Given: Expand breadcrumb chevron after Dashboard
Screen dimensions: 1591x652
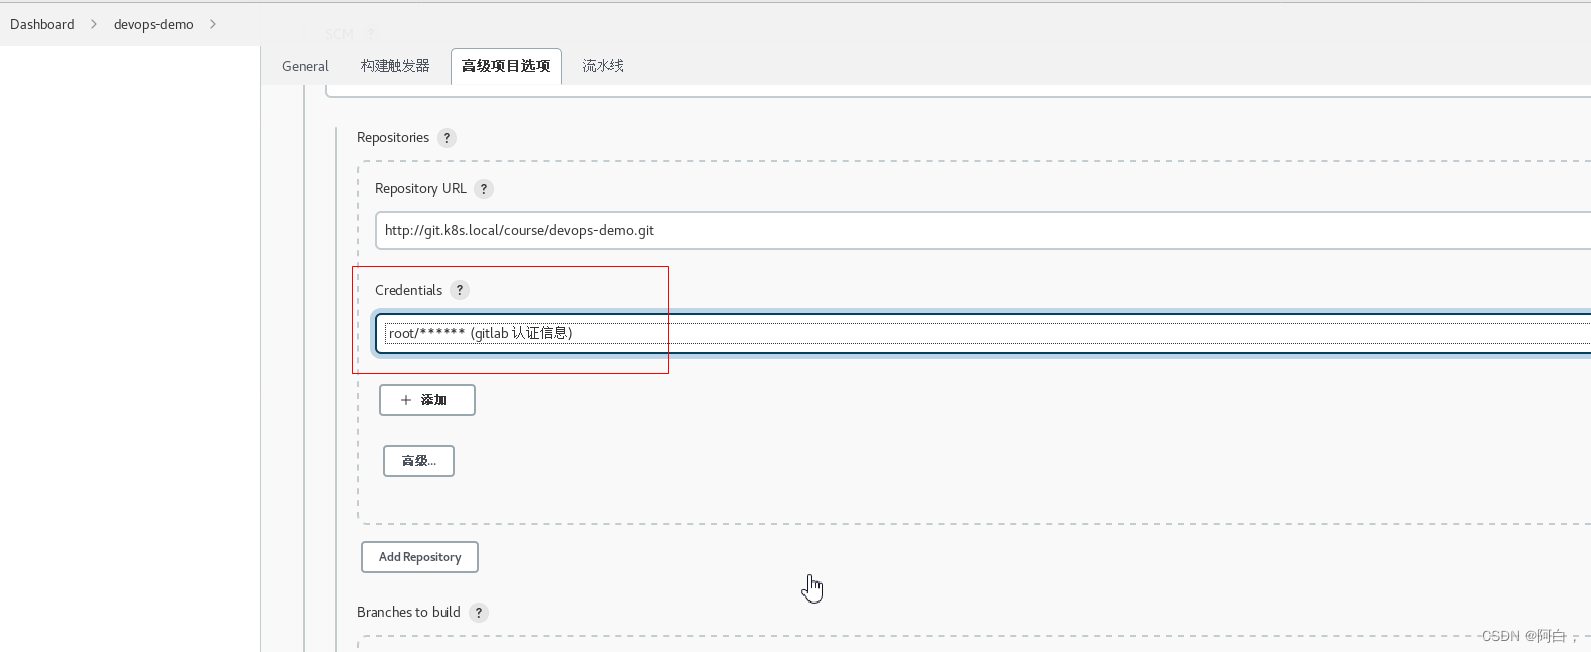Looking at the screenshot, I should [94, 24].
